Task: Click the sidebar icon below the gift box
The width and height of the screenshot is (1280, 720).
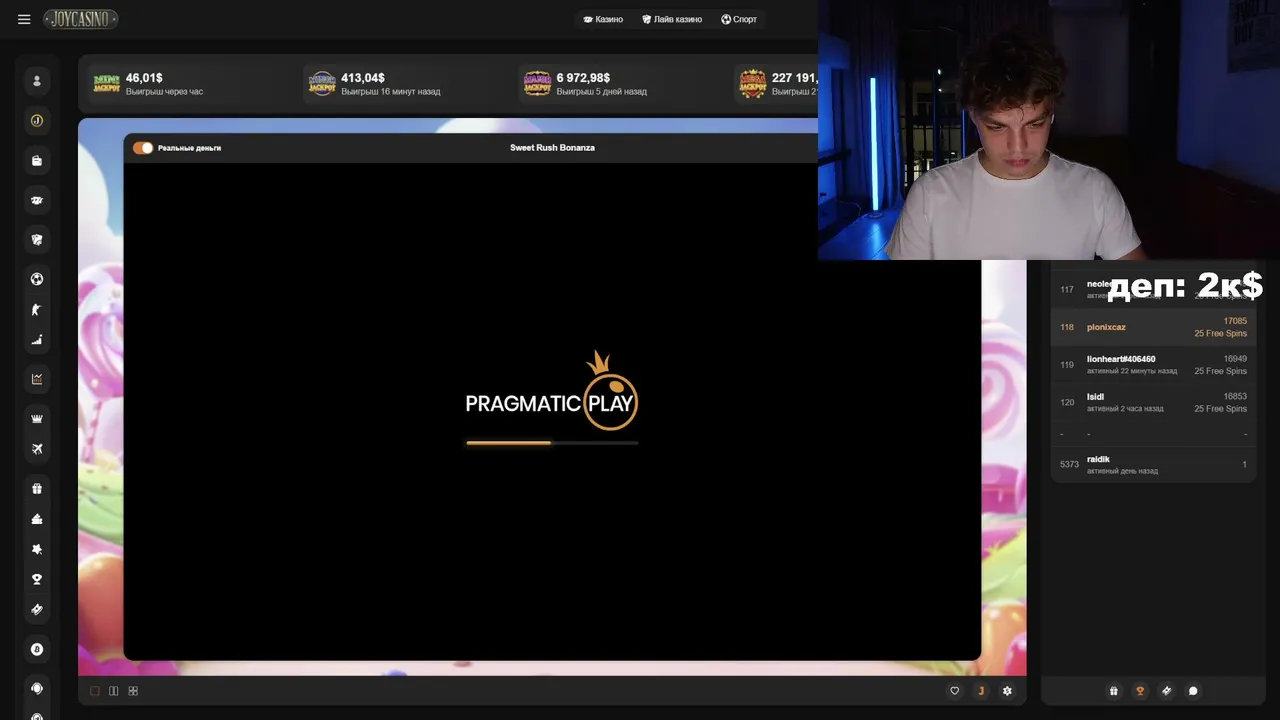Action: point(37,519)
